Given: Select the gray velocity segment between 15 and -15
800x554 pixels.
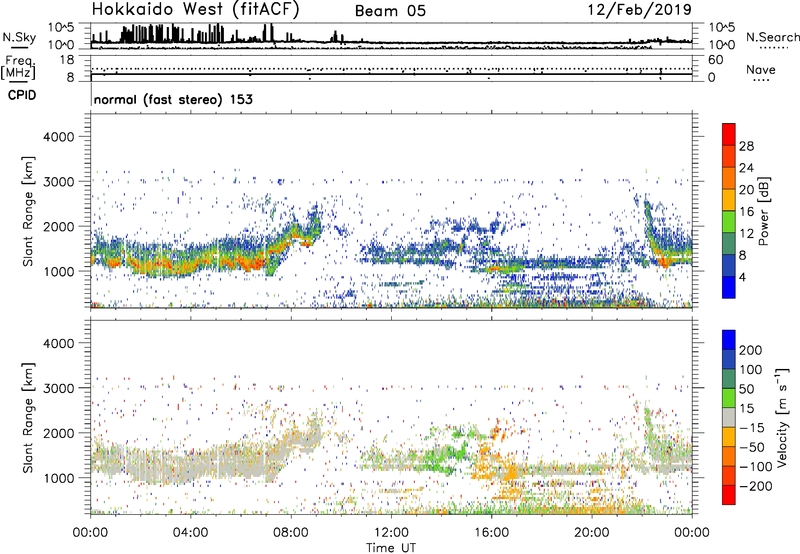Looking at the screenshot, I should coord(729,417).
